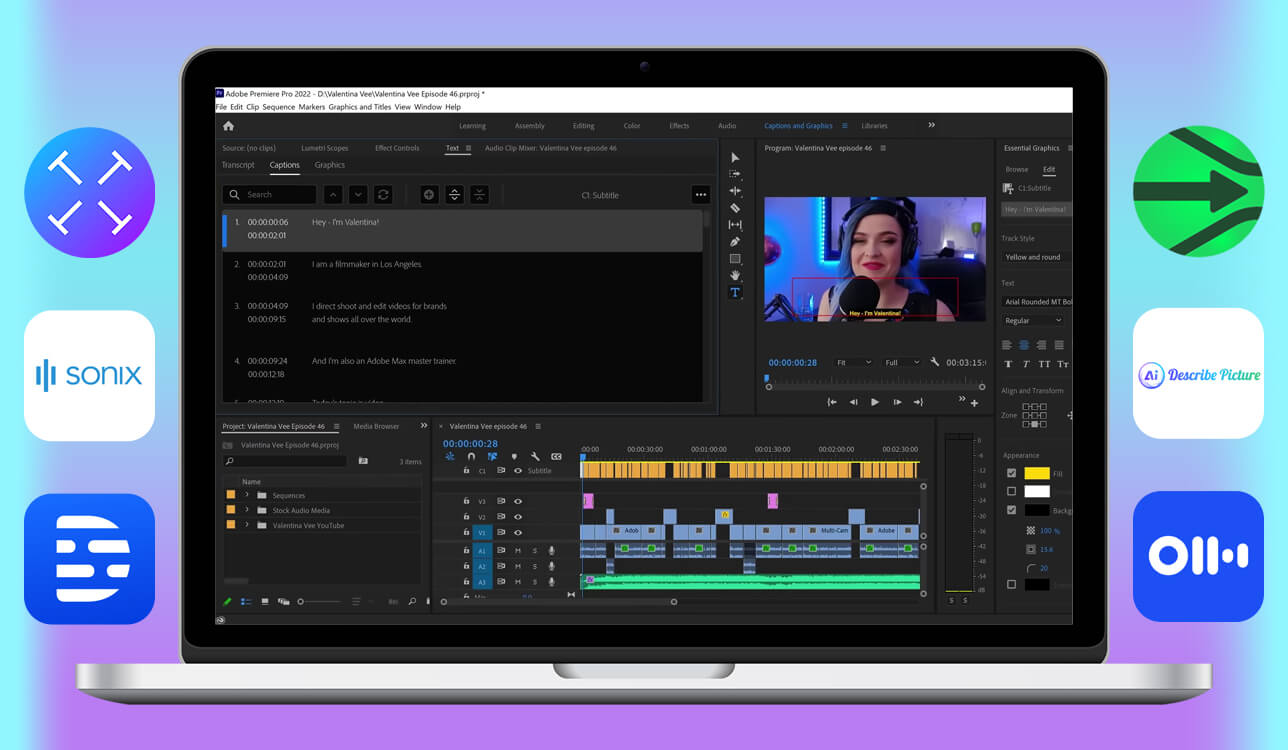Switch to the Transcript tab
The width and height of the screenshot is (1288, 750).
(x=238, y=165)
